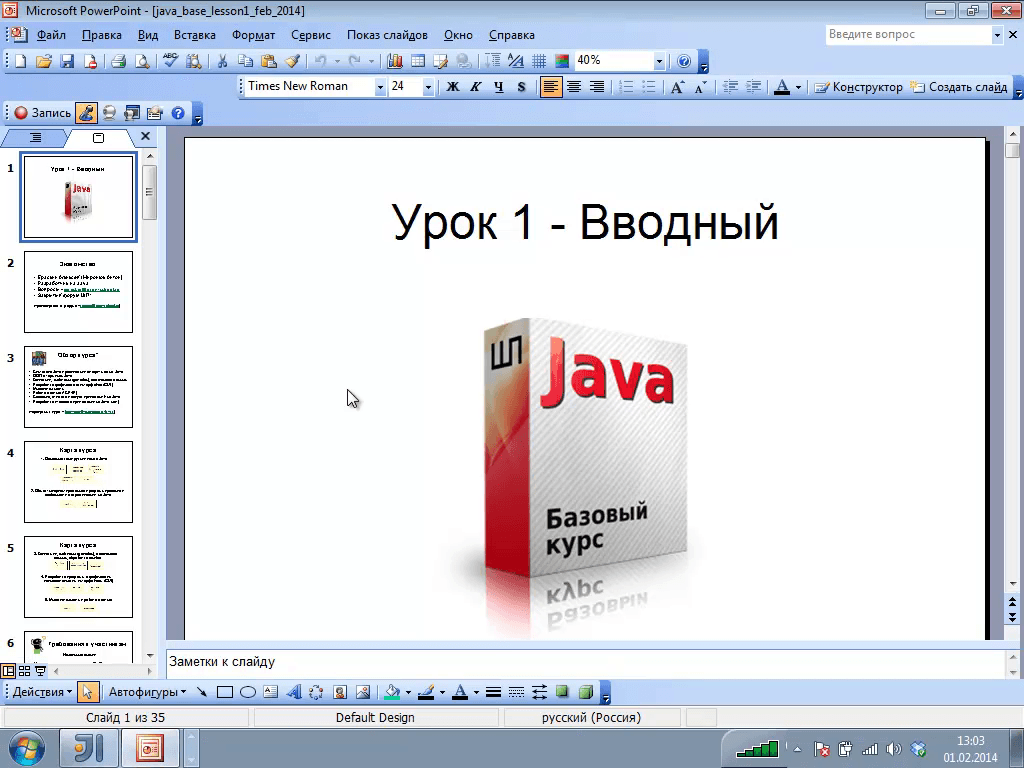Insert a diagram or organization chart
Screen dimensions: 1024x768
click(316, 692)
